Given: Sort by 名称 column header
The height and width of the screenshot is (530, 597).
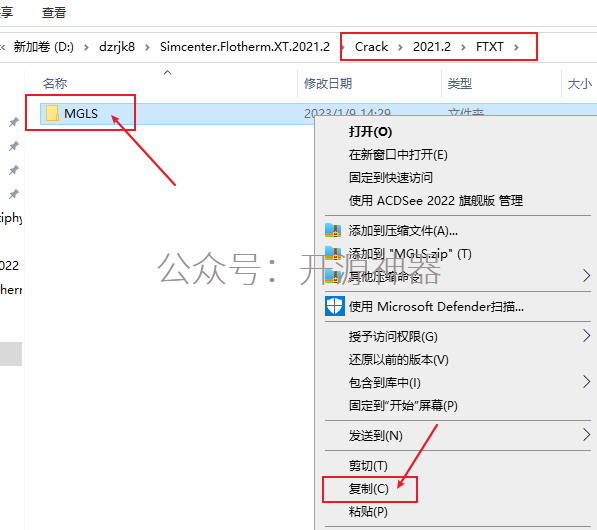Looking at the screenshot, I should point(55,83).
